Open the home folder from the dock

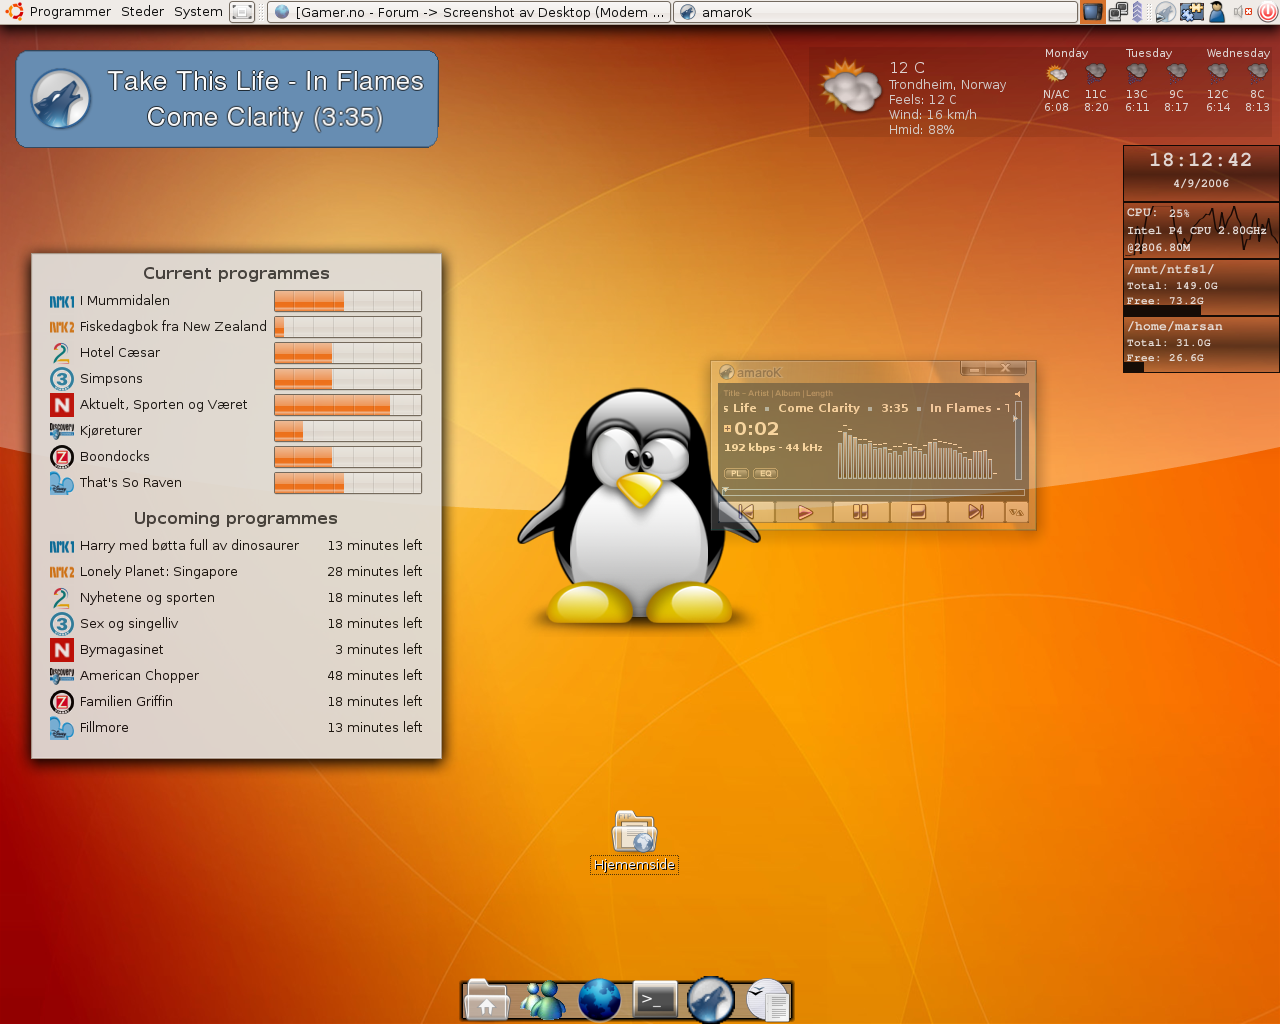click(487, 1000)
